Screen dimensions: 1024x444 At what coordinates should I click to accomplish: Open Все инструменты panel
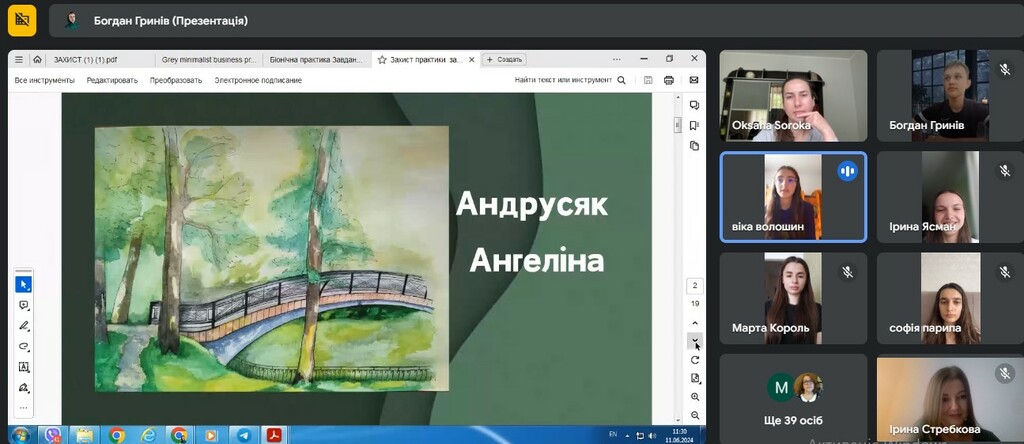click(x=44, y=80)
